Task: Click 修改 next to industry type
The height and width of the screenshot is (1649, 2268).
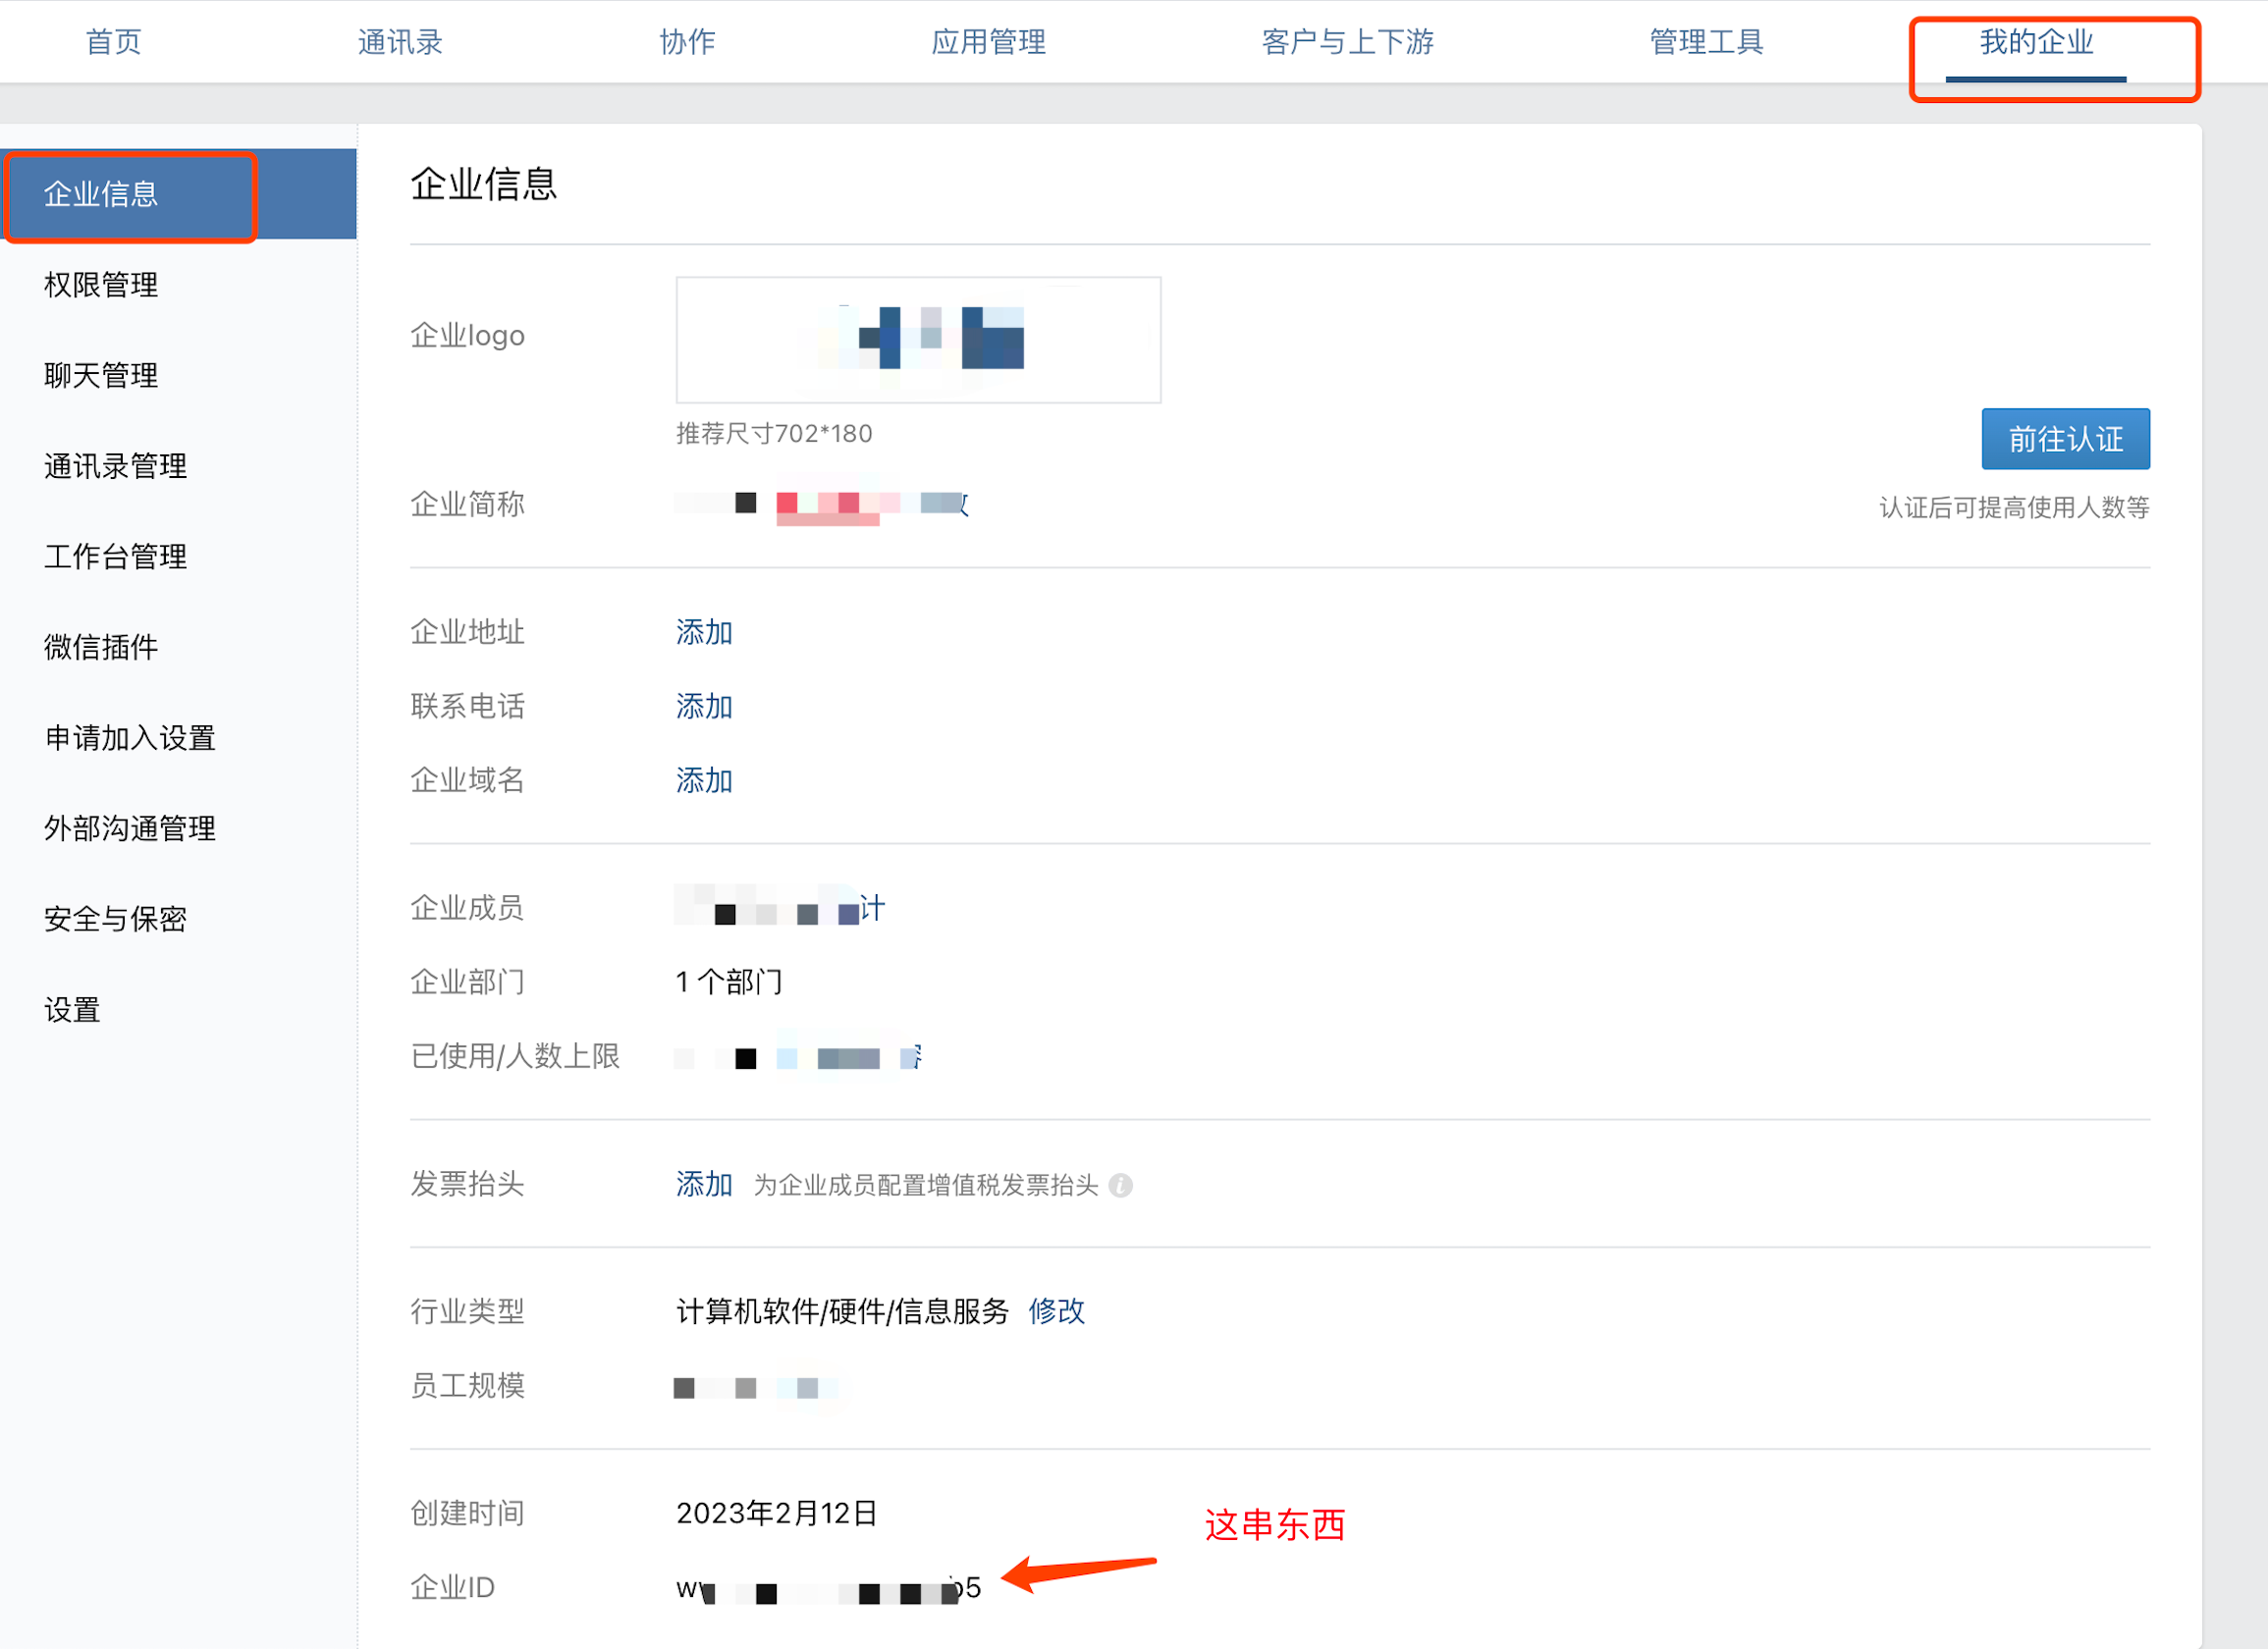Action: pyautogui.click(x=1056, y=1311)
